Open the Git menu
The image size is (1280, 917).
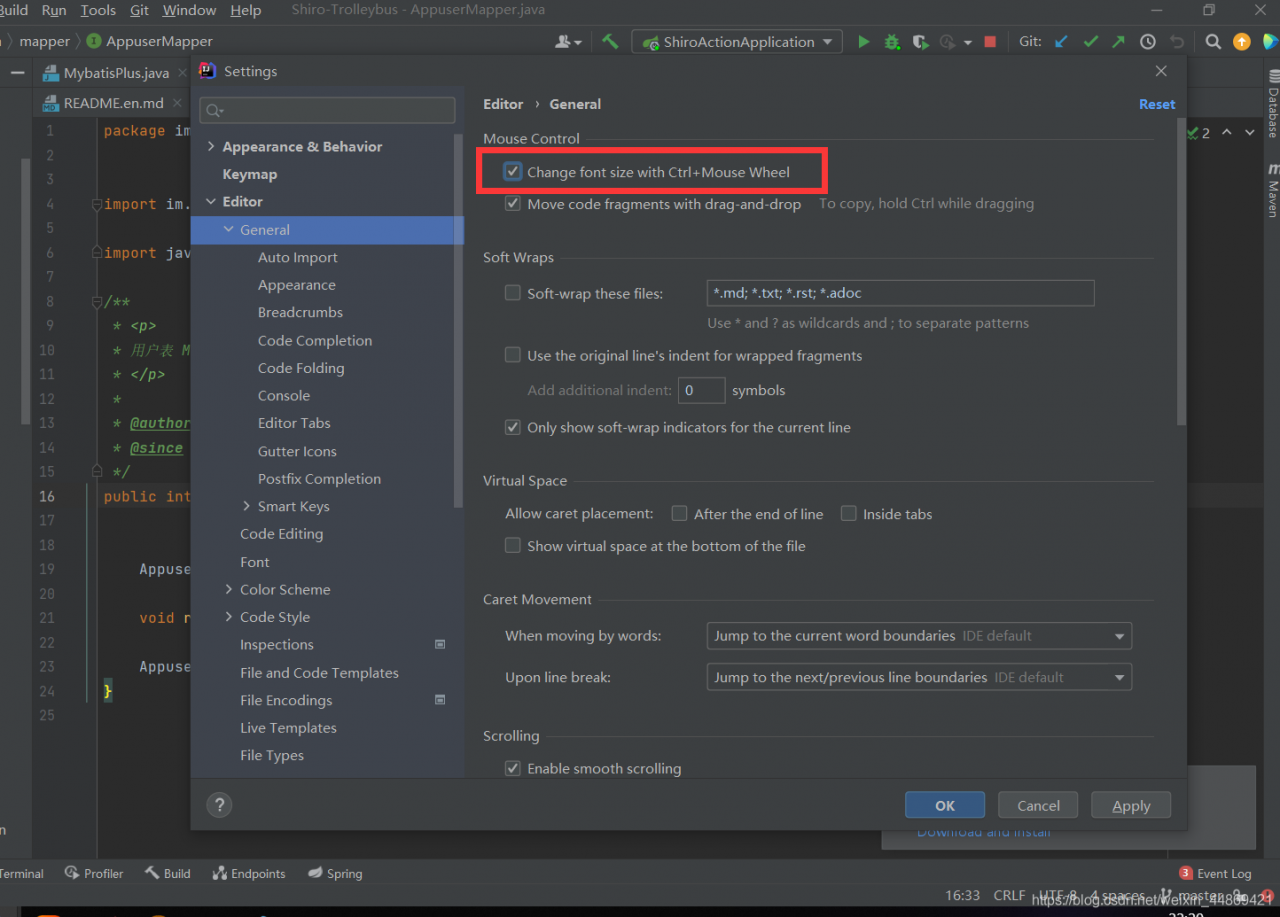pos(139,10)
